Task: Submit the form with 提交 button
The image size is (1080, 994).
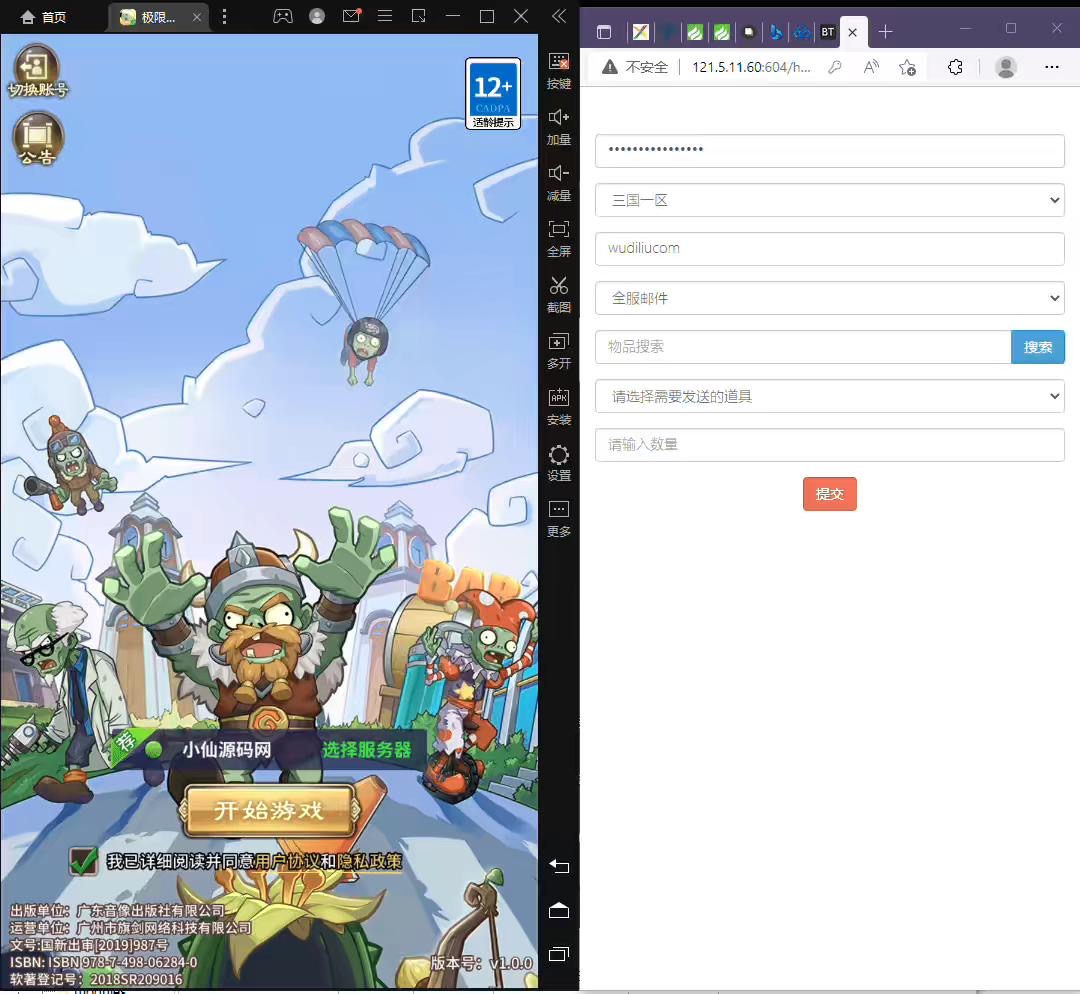Action: coord(829,494)
